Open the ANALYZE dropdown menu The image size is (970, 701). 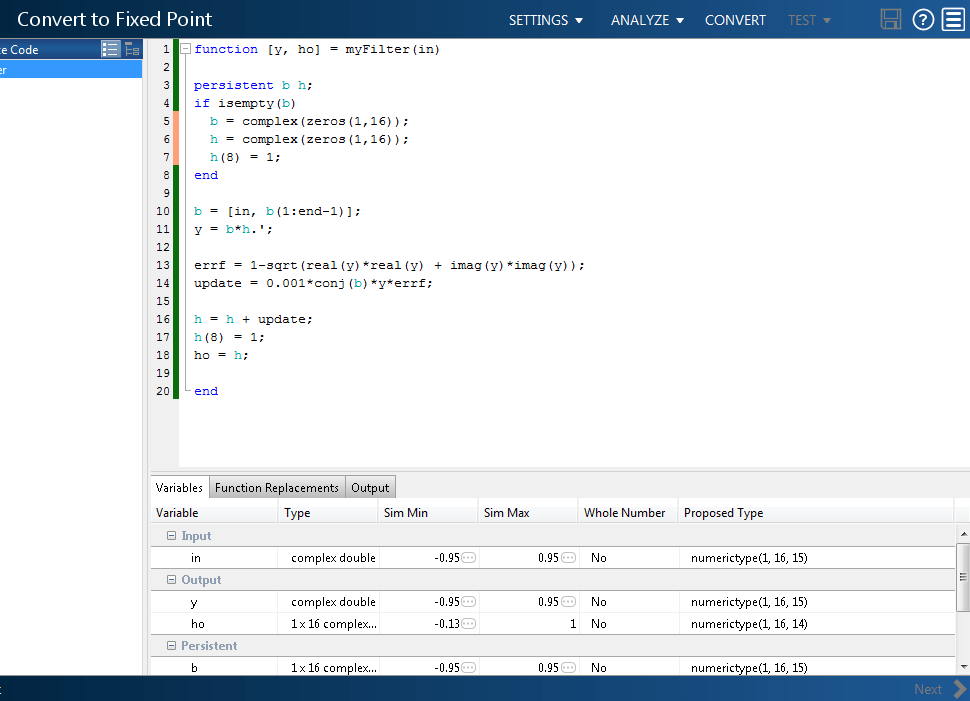(647, 20)
